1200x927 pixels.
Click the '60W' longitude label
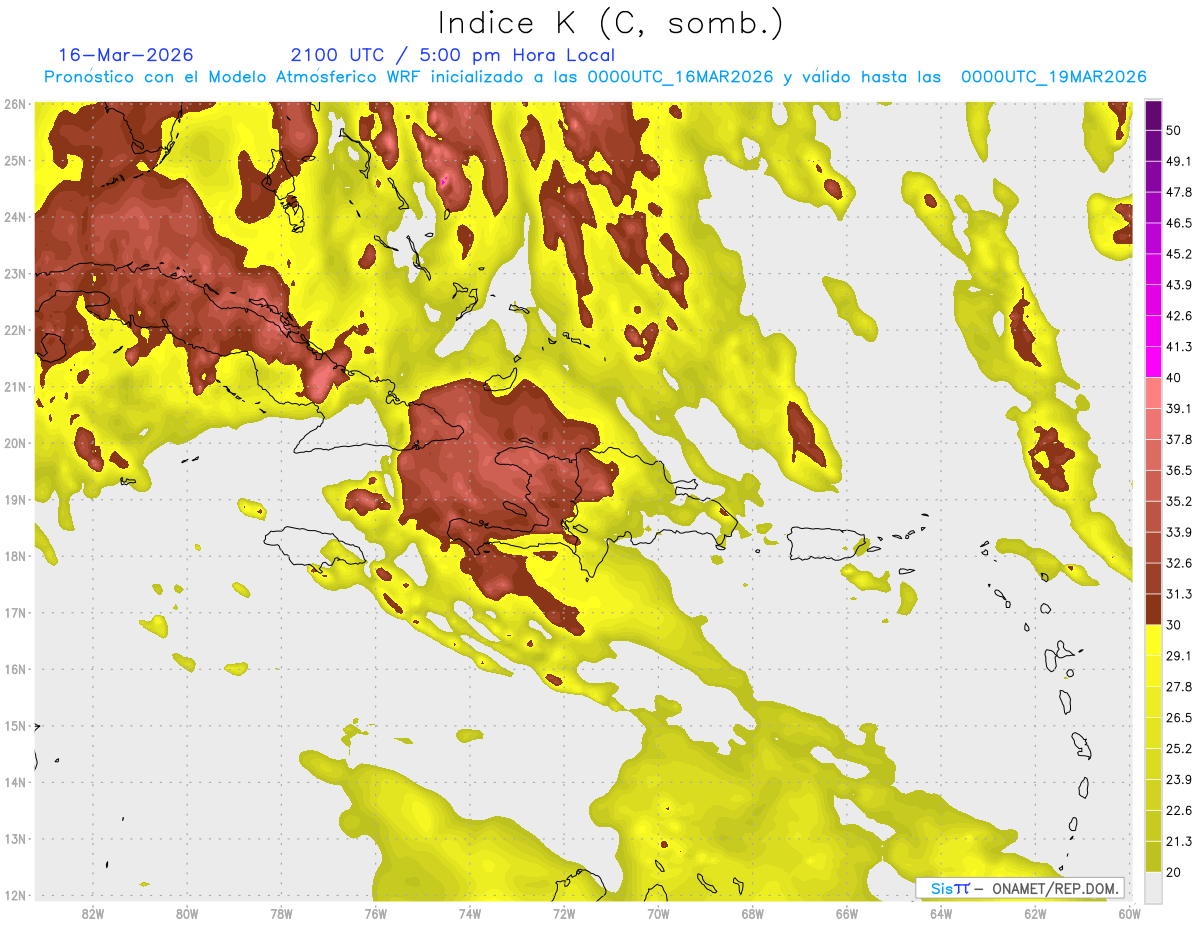[x=1130, y=913]
